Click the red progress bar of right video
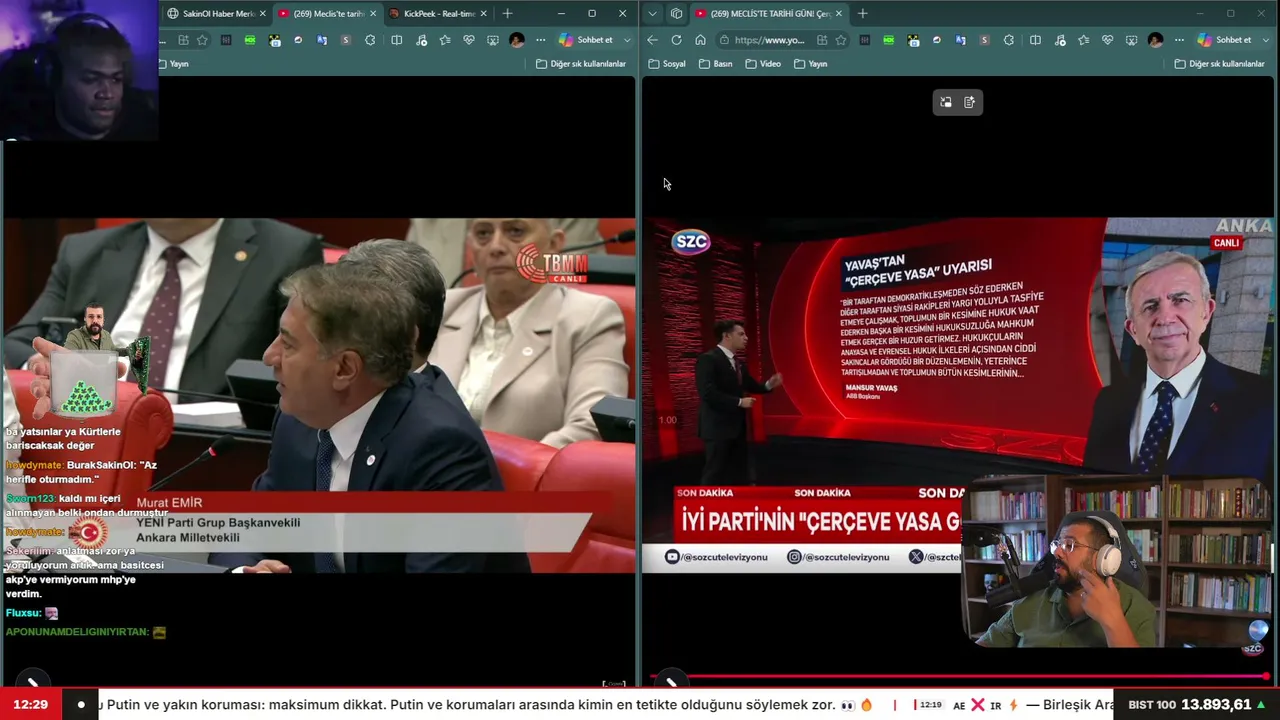 click(960, 677)
